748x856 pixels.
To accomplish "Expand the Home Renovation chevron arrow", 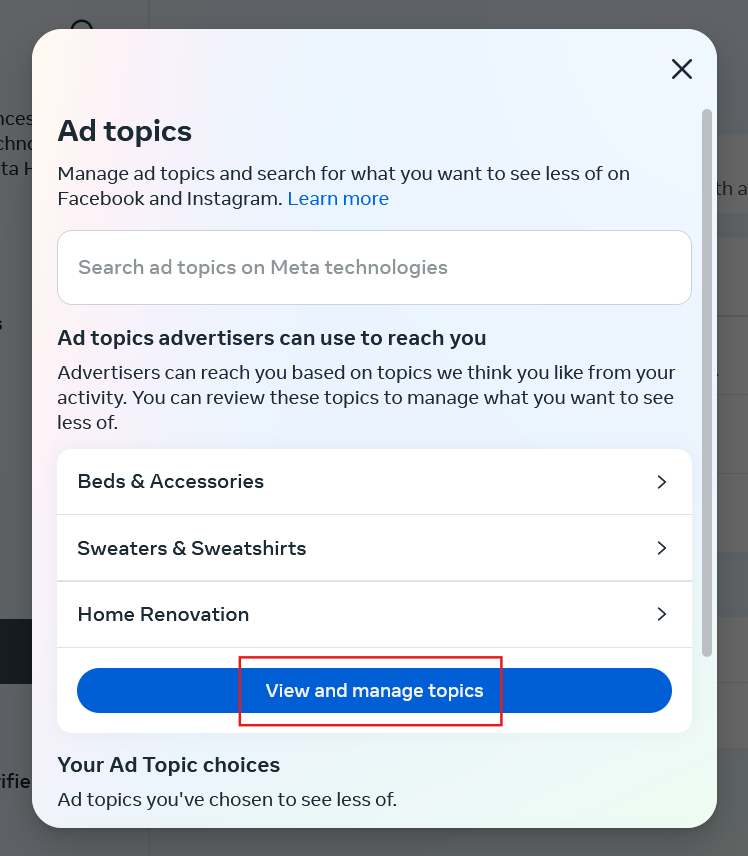I will pos(661,614).
